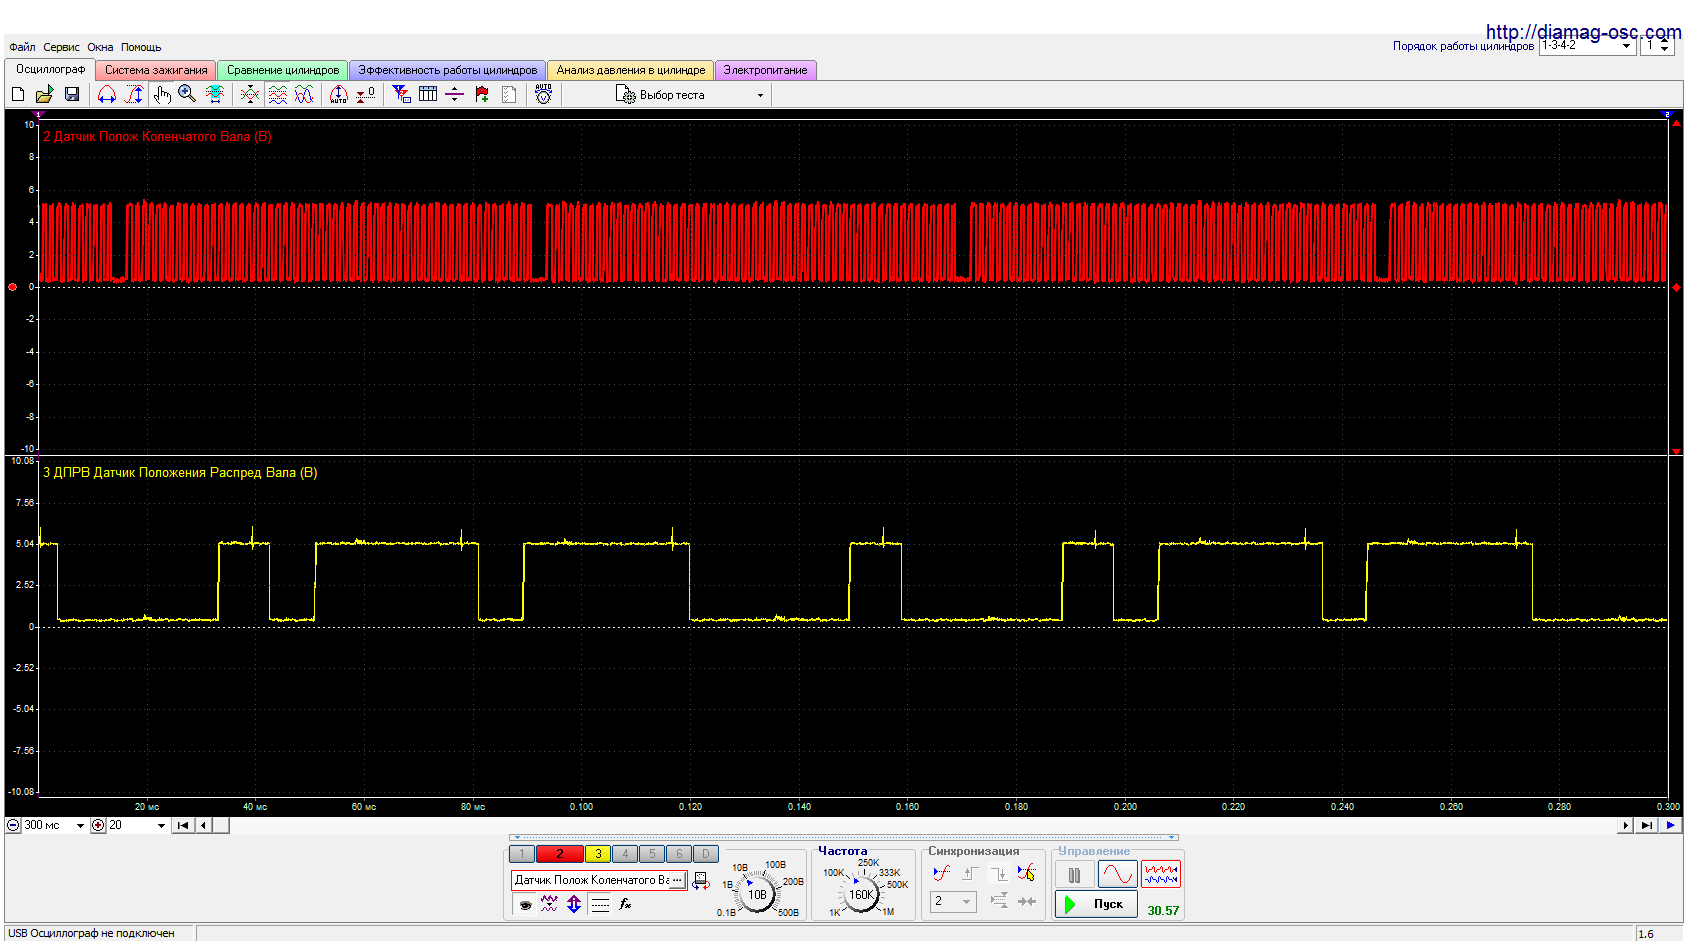
Task: Click overlay channels mode icon
Action: pos(250,94)
